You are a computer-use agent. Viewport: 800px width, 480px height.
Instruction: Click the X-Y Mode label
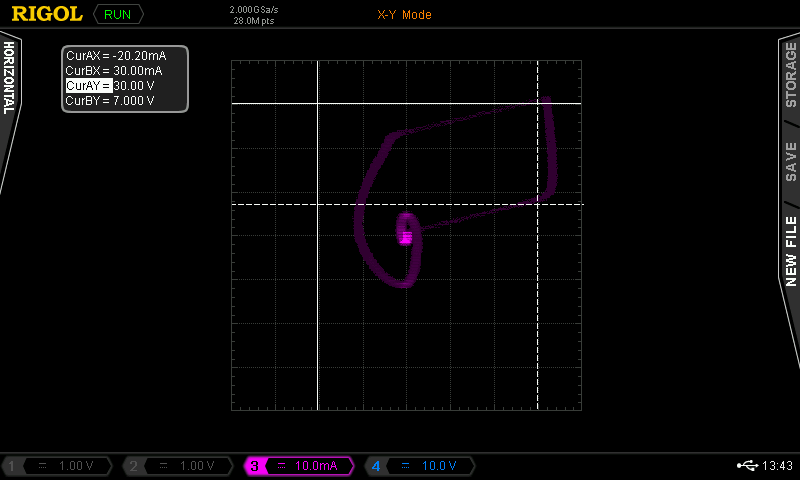tap(404, 15)
